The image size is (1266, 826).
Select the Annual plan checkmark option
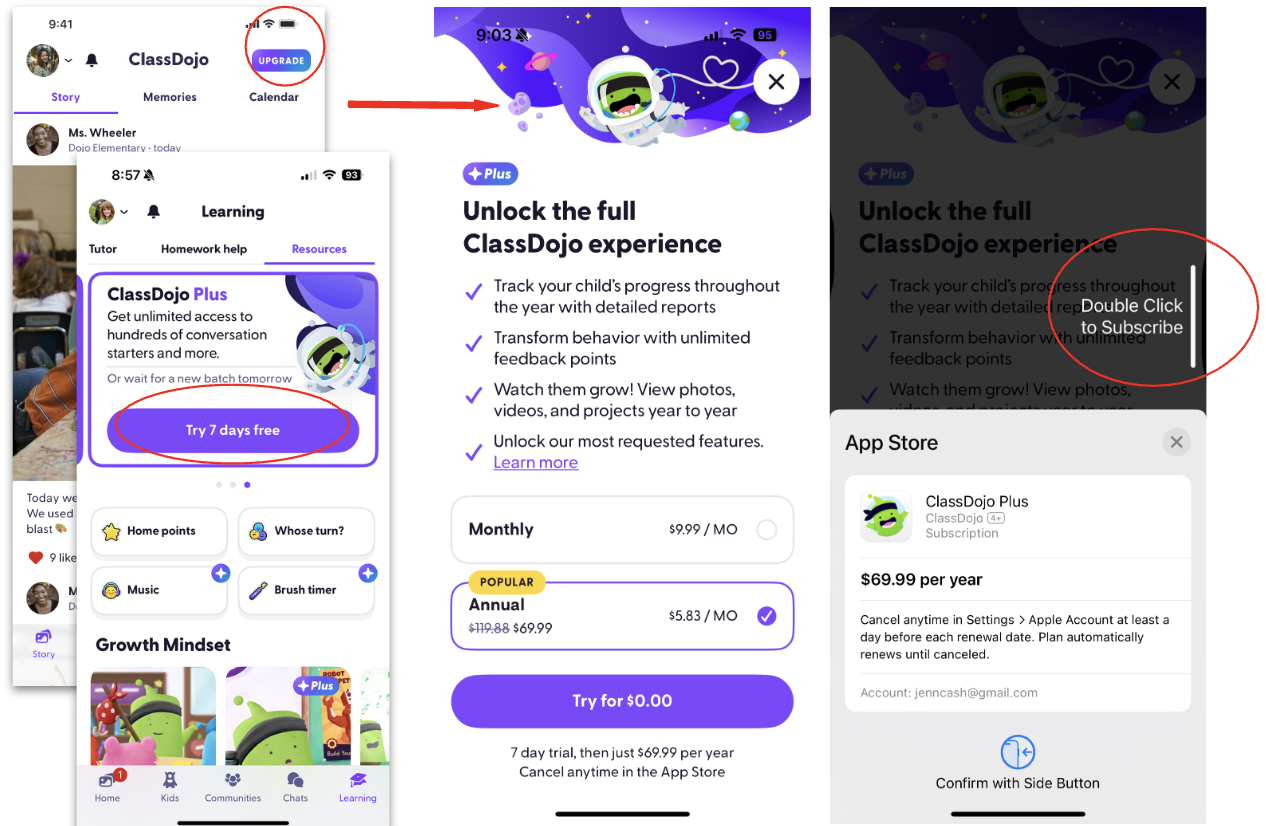coord(766,616)
